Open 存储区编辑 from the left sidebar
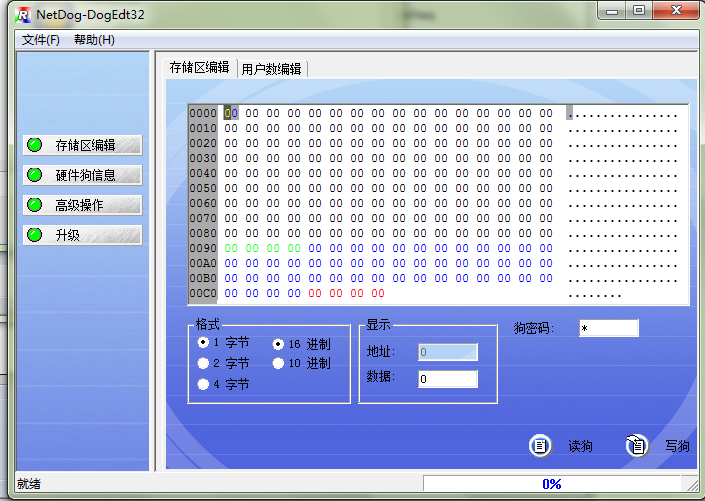 coord(83,145)
